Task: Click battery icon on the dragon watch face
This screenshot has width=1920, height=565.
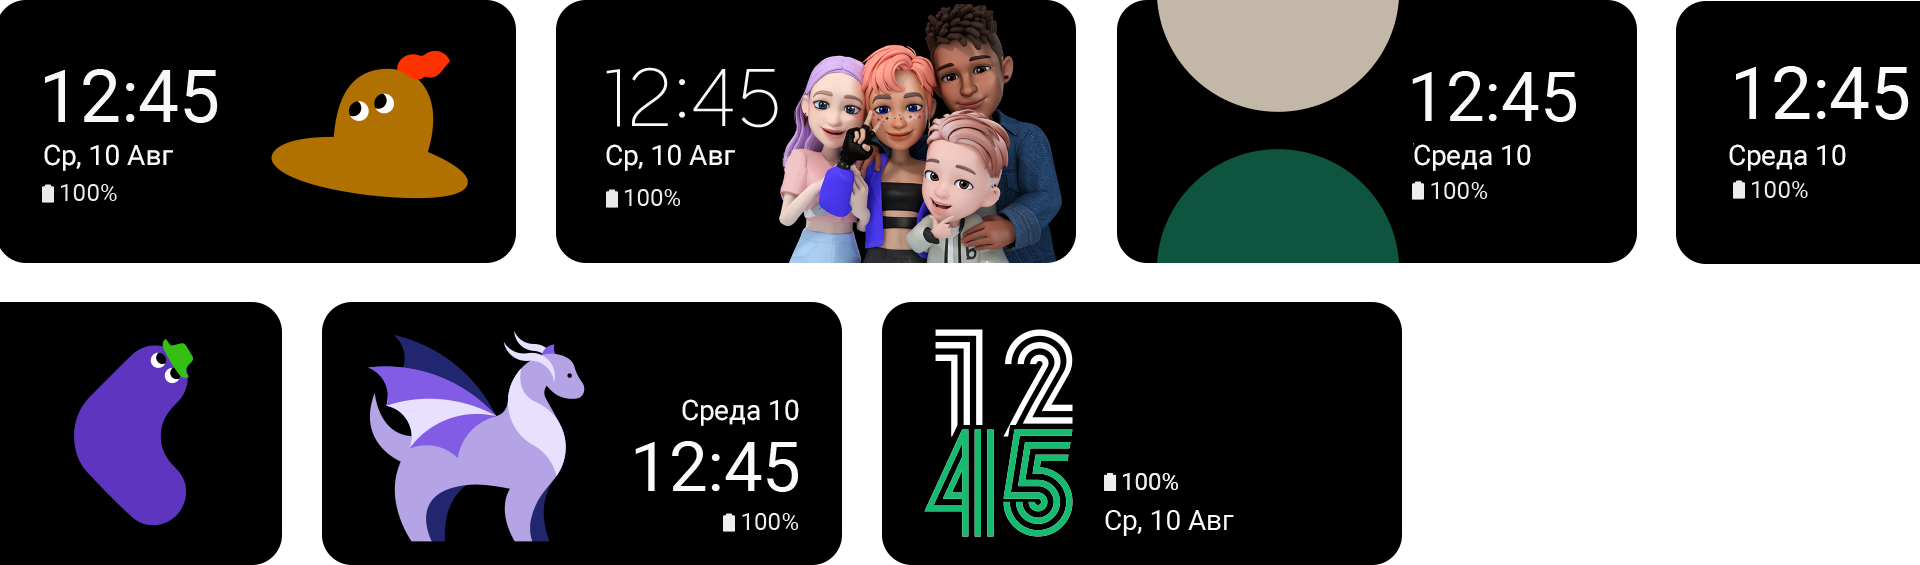Action: pyautogui.click(x=729, y=522)
